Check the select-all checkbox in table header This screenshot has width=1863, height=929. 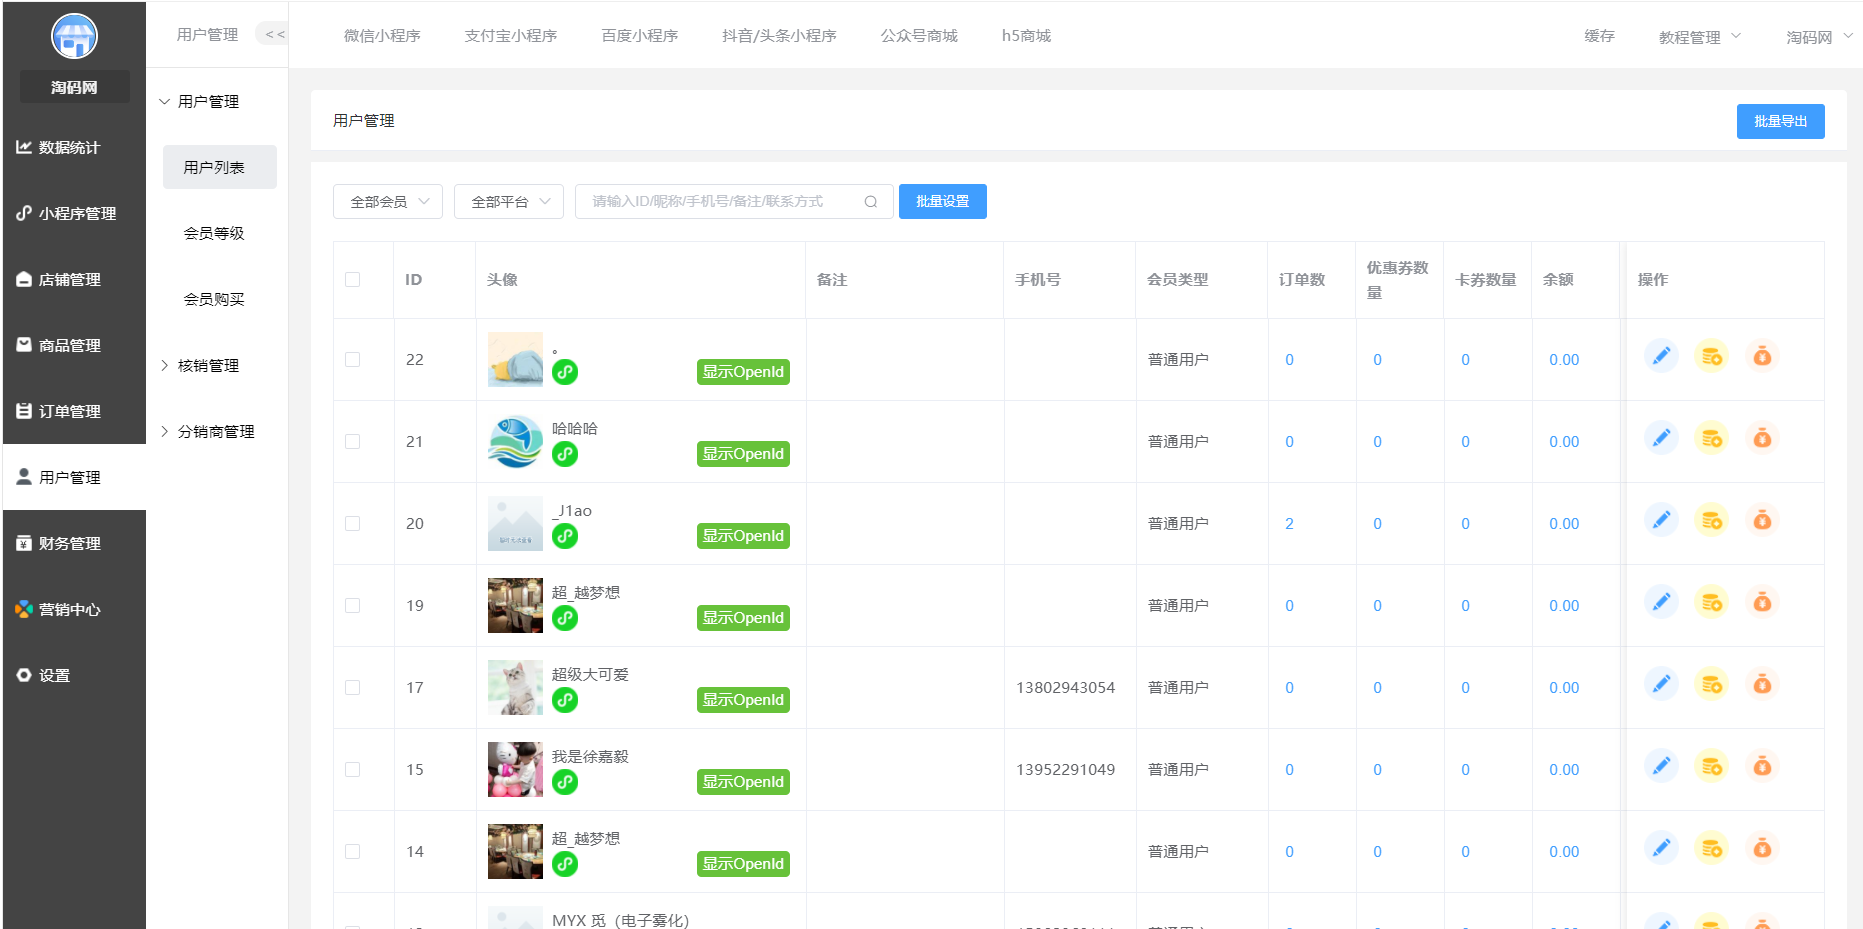[352, 280]
